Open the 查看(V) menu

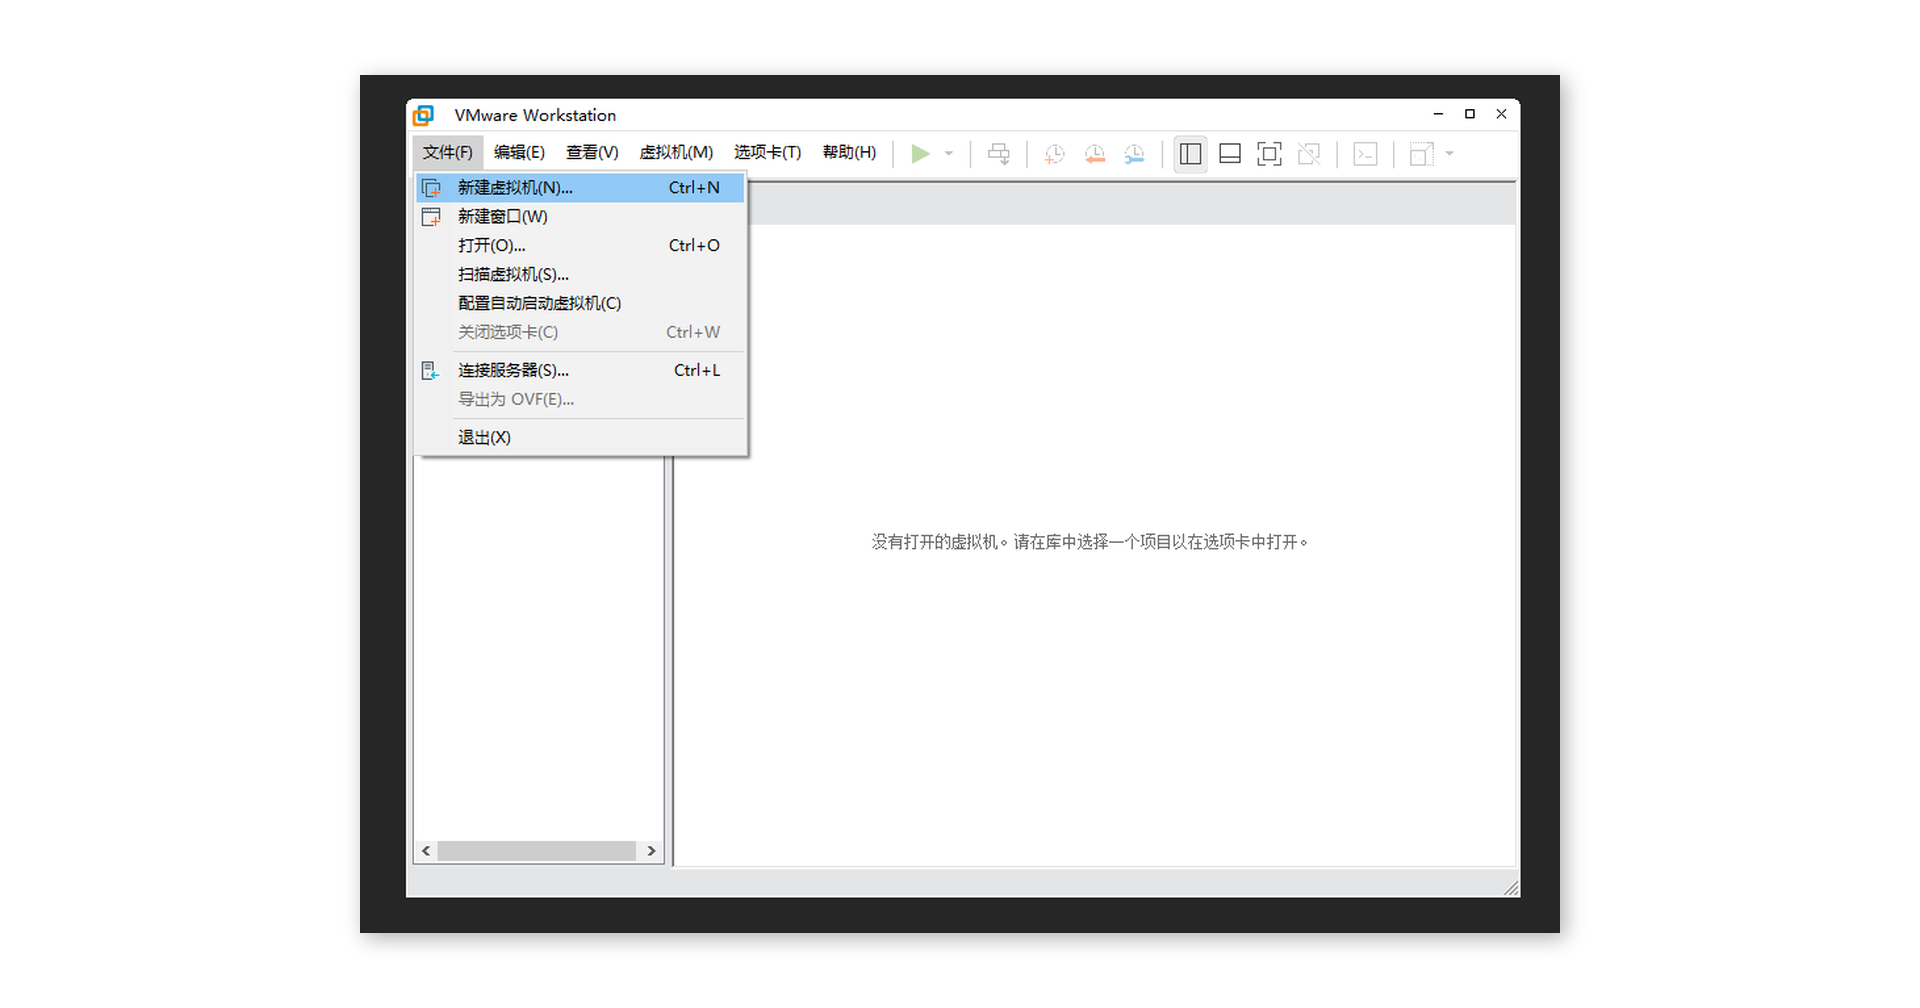[x=592, y=153]
